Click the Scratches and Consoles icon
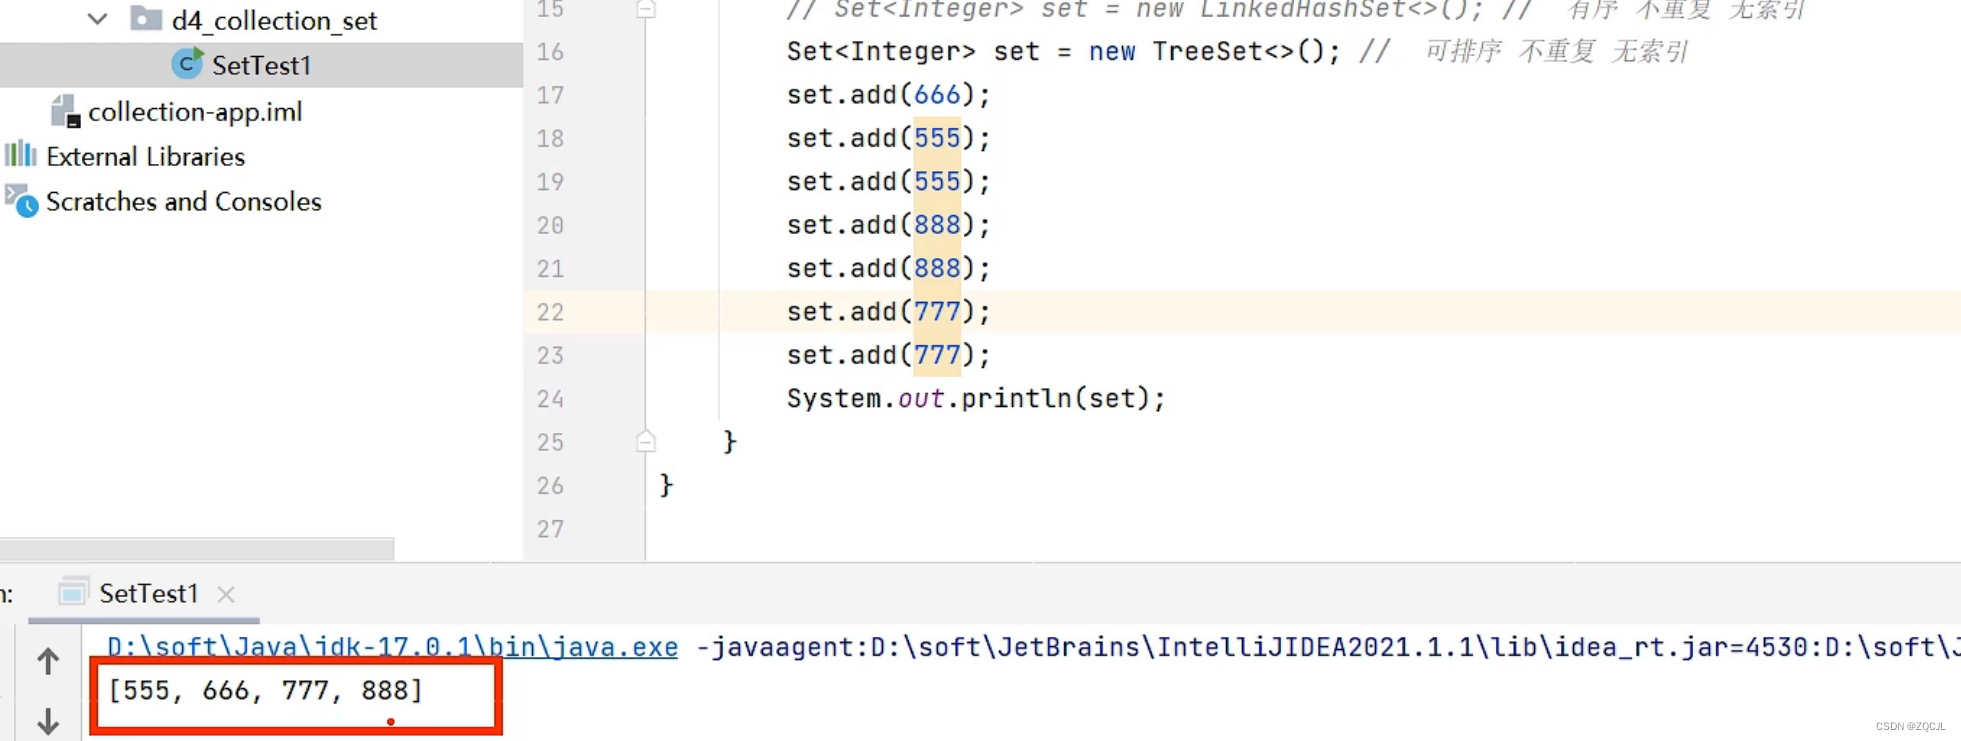Viewport: 1961px width, 741px height. [21, 200]
